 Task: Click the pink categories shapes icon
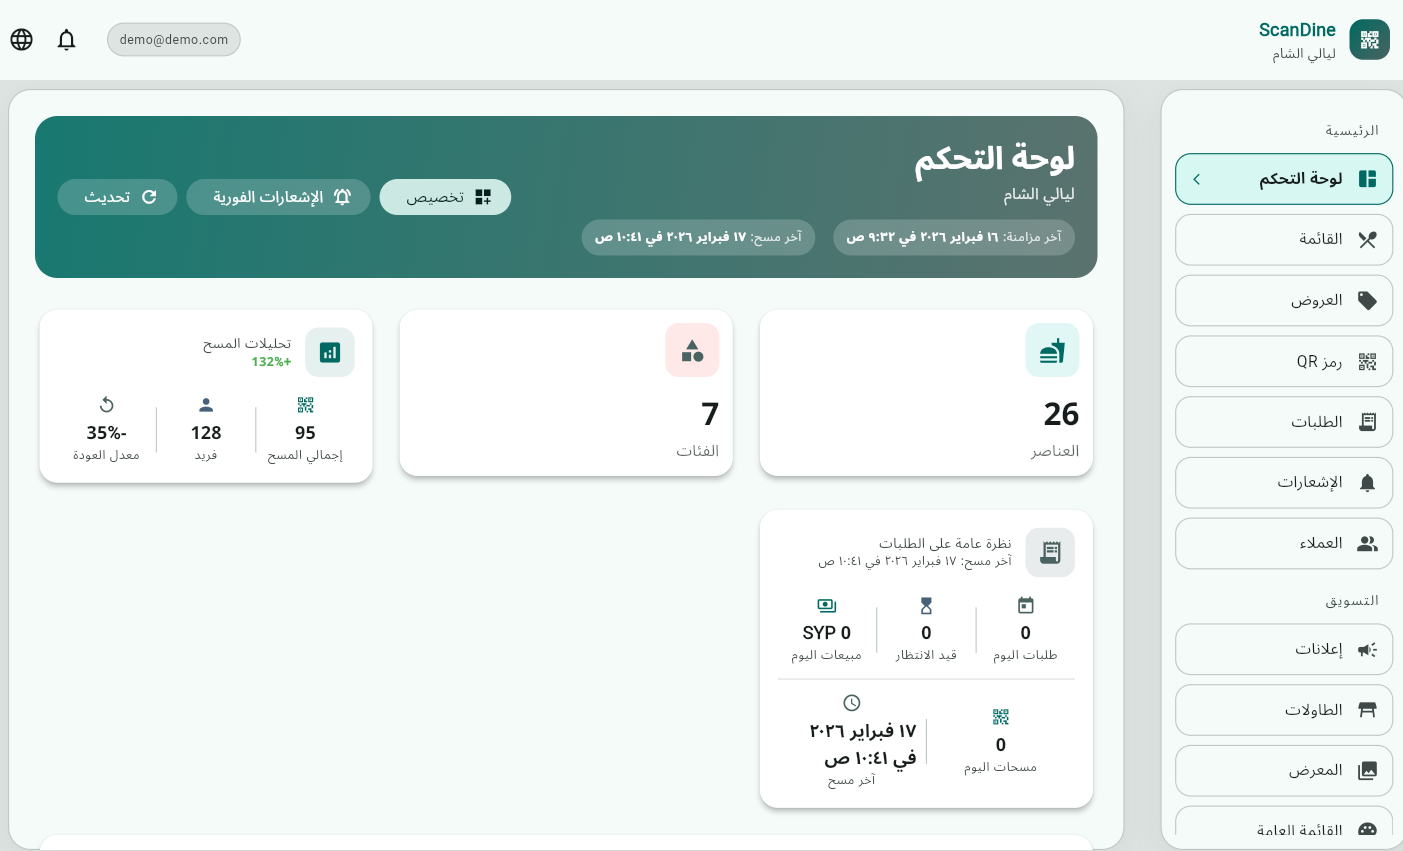(692, 350)
